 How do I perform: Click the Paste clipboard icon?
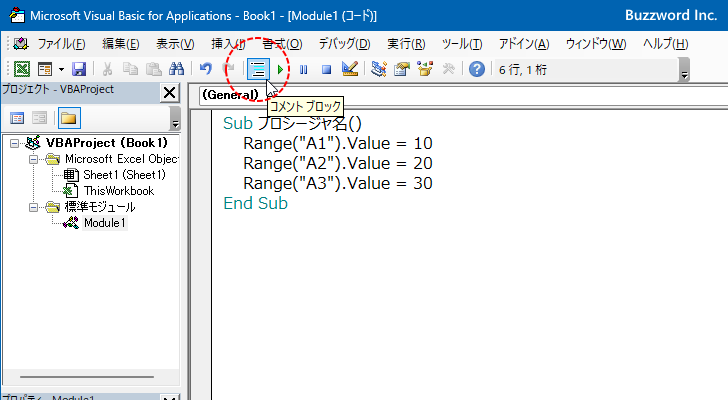click(154, 69)
